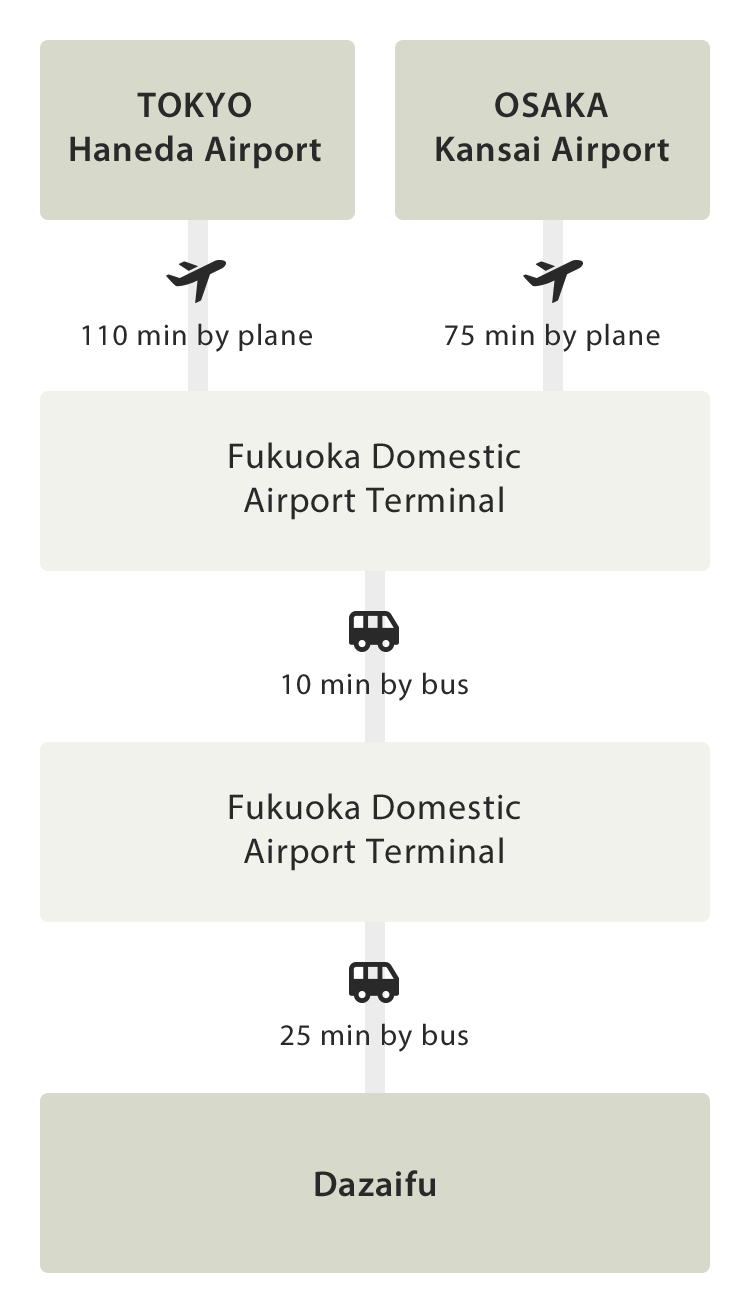The width and height of the screenshot is (750, 1313).
Task: Click the plane icon below Tokyo Haneda Airport
Action: pyautogui.click(x=197, y=279)
